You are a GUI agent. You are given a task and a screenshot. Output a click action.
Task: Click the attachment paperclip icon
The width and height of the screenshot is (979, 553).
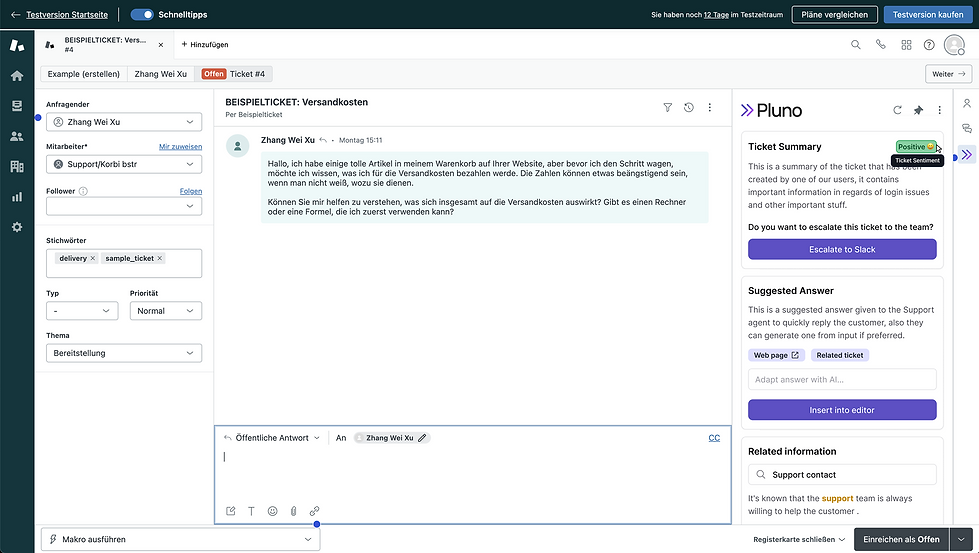pyautogui.click(x=293, y=511)
